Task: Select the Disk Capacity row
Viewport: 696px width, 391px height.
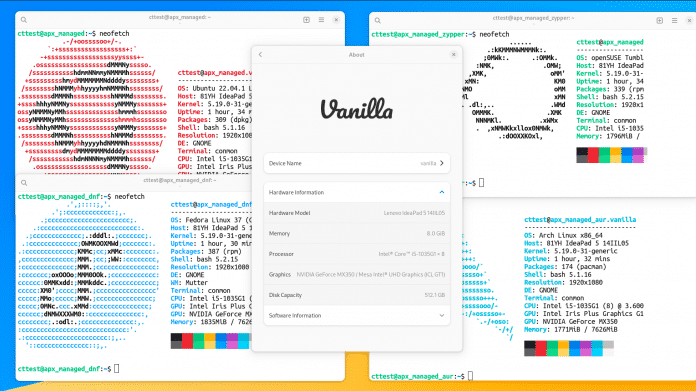Action: point(356,295)
